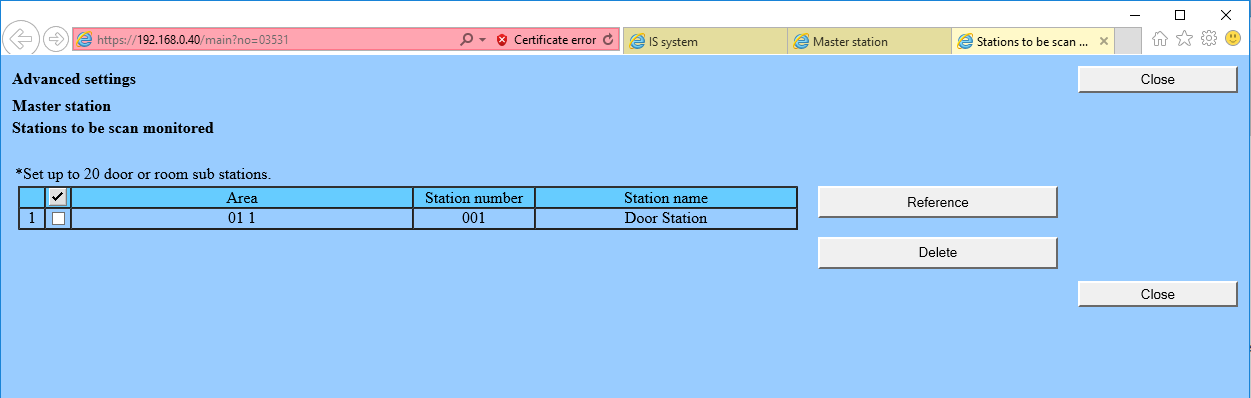Viewport: 1251px width, 398px height.
Task: Open a new blank browser tab
Action: (x=1128, y=41)
